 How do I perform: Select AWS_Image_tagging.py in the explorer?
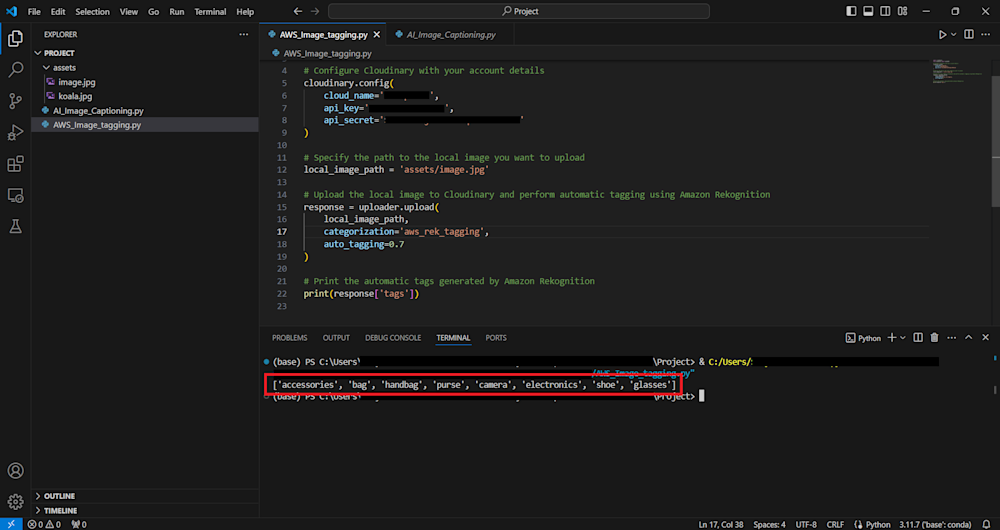145,125
